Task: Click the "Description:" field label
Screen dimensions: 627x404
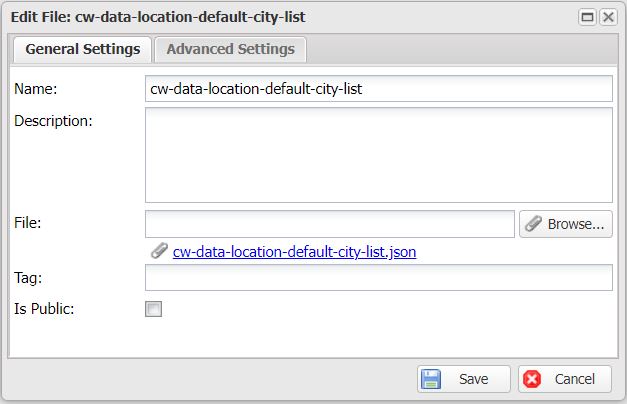Action: coord(53,121)
